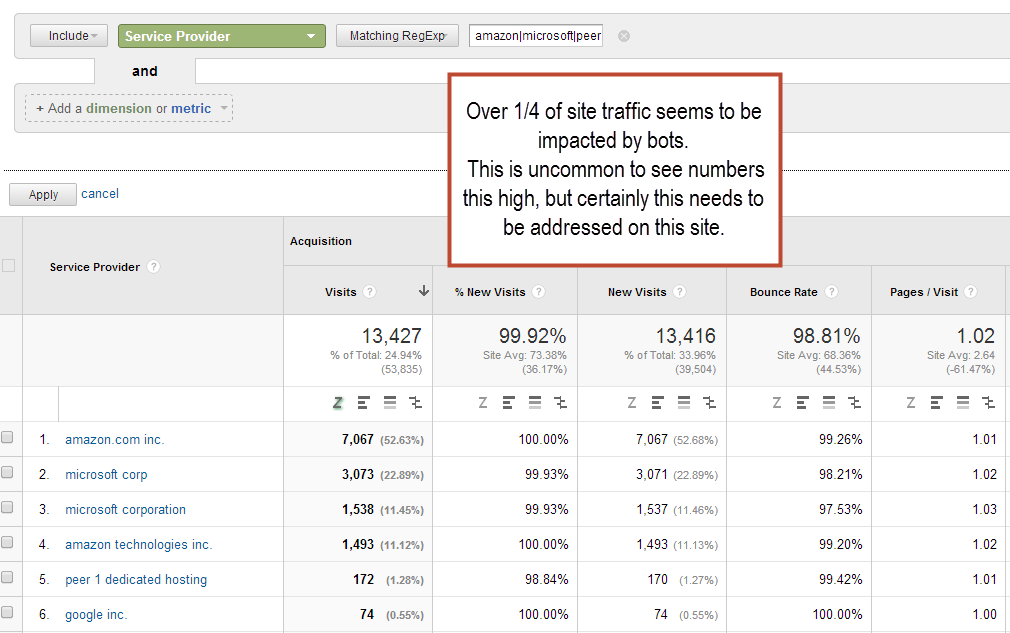Viewport: 1010px width, 633px height.
Task: Open help icon next to % New Visits
Action: point(539,292)
